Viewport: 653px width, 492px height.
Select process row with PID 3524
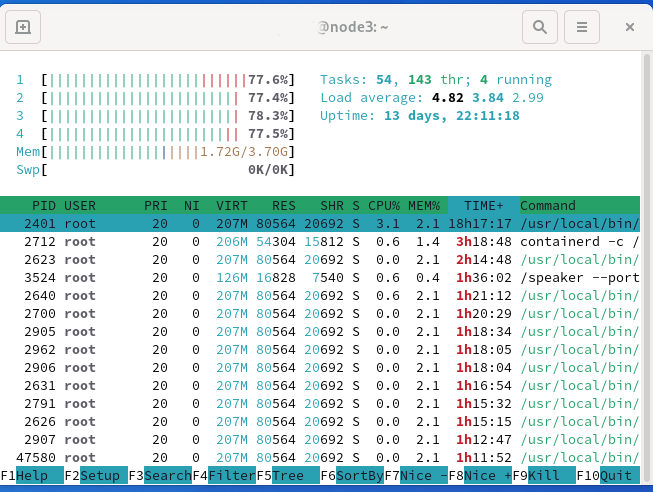(320, 277)
